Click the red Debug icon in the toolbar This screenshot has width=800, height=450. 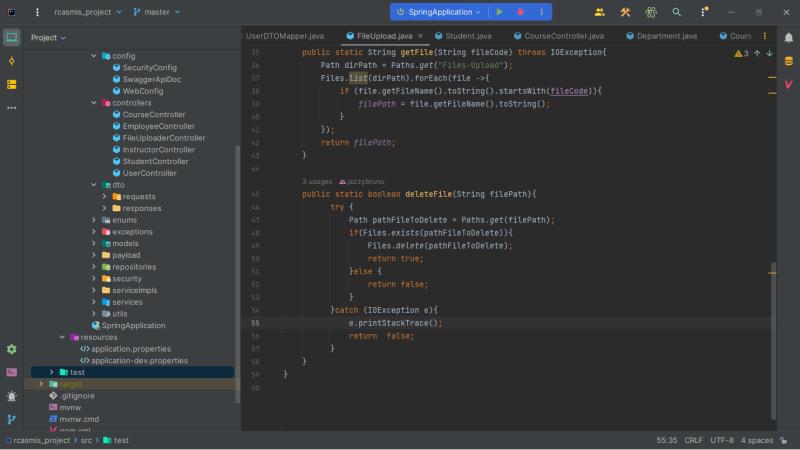tap(521, 12)
